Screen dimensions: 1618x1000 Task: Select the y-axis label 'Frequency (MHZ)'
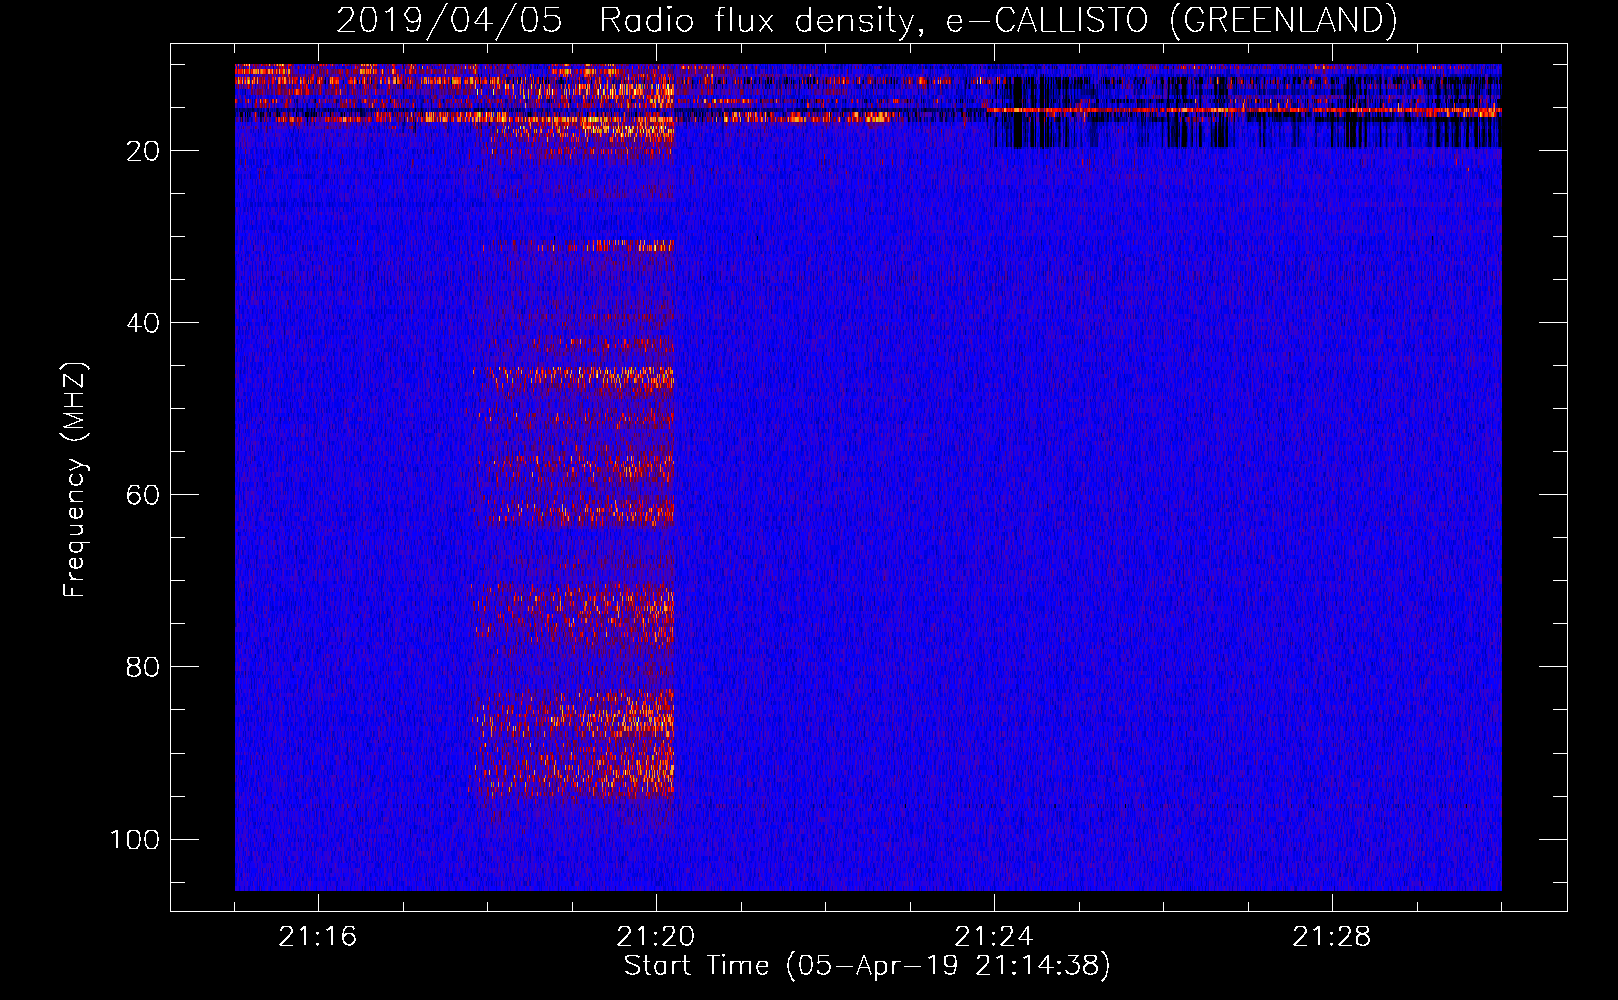pyautogui.click(x=75, y=479)
